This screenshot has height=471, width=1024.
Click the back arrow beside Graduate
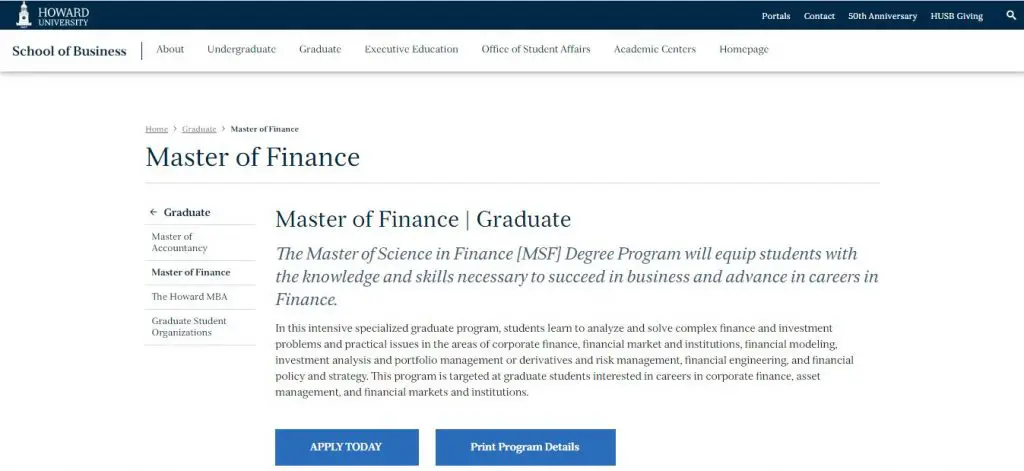(153, 212)
